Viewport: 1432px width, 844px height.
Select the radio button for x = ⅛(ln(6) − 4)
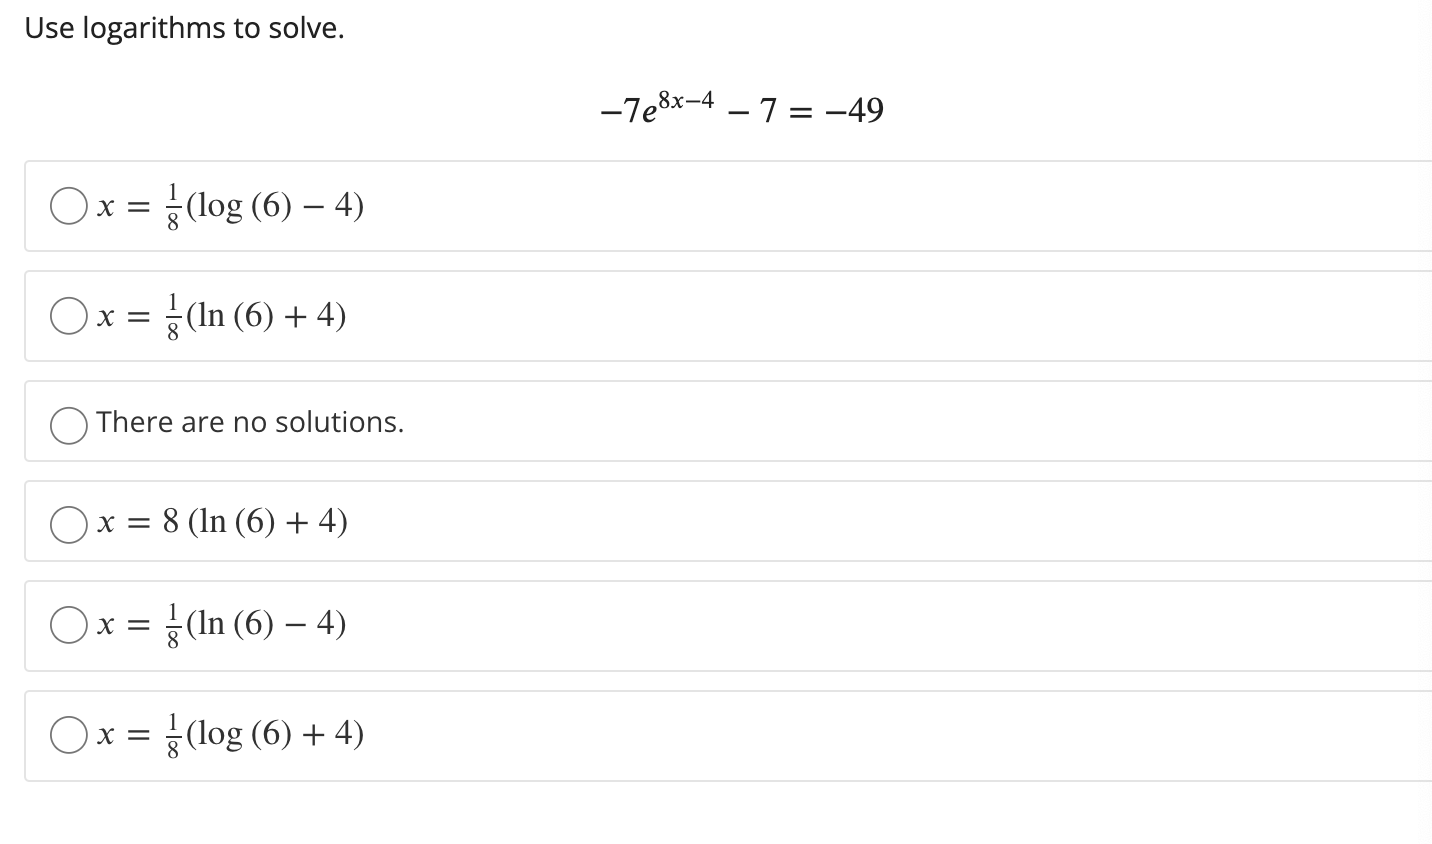68,626
